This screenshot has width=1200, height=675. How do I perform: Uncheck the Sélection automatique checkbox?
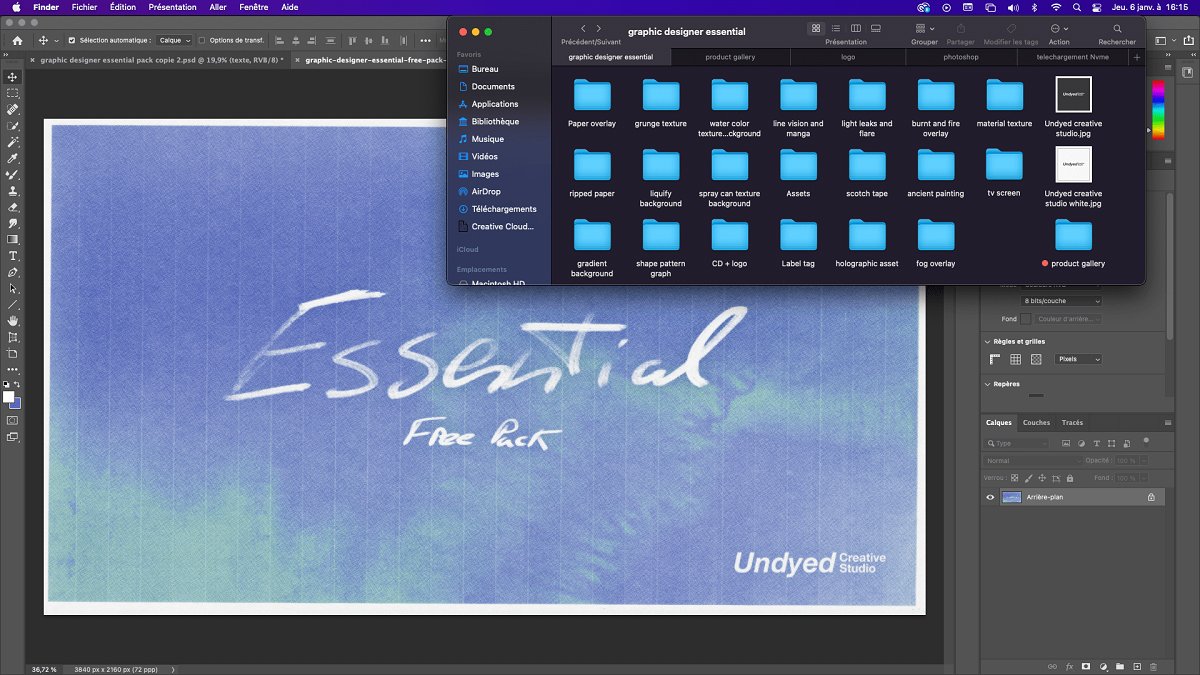point(71,41)
